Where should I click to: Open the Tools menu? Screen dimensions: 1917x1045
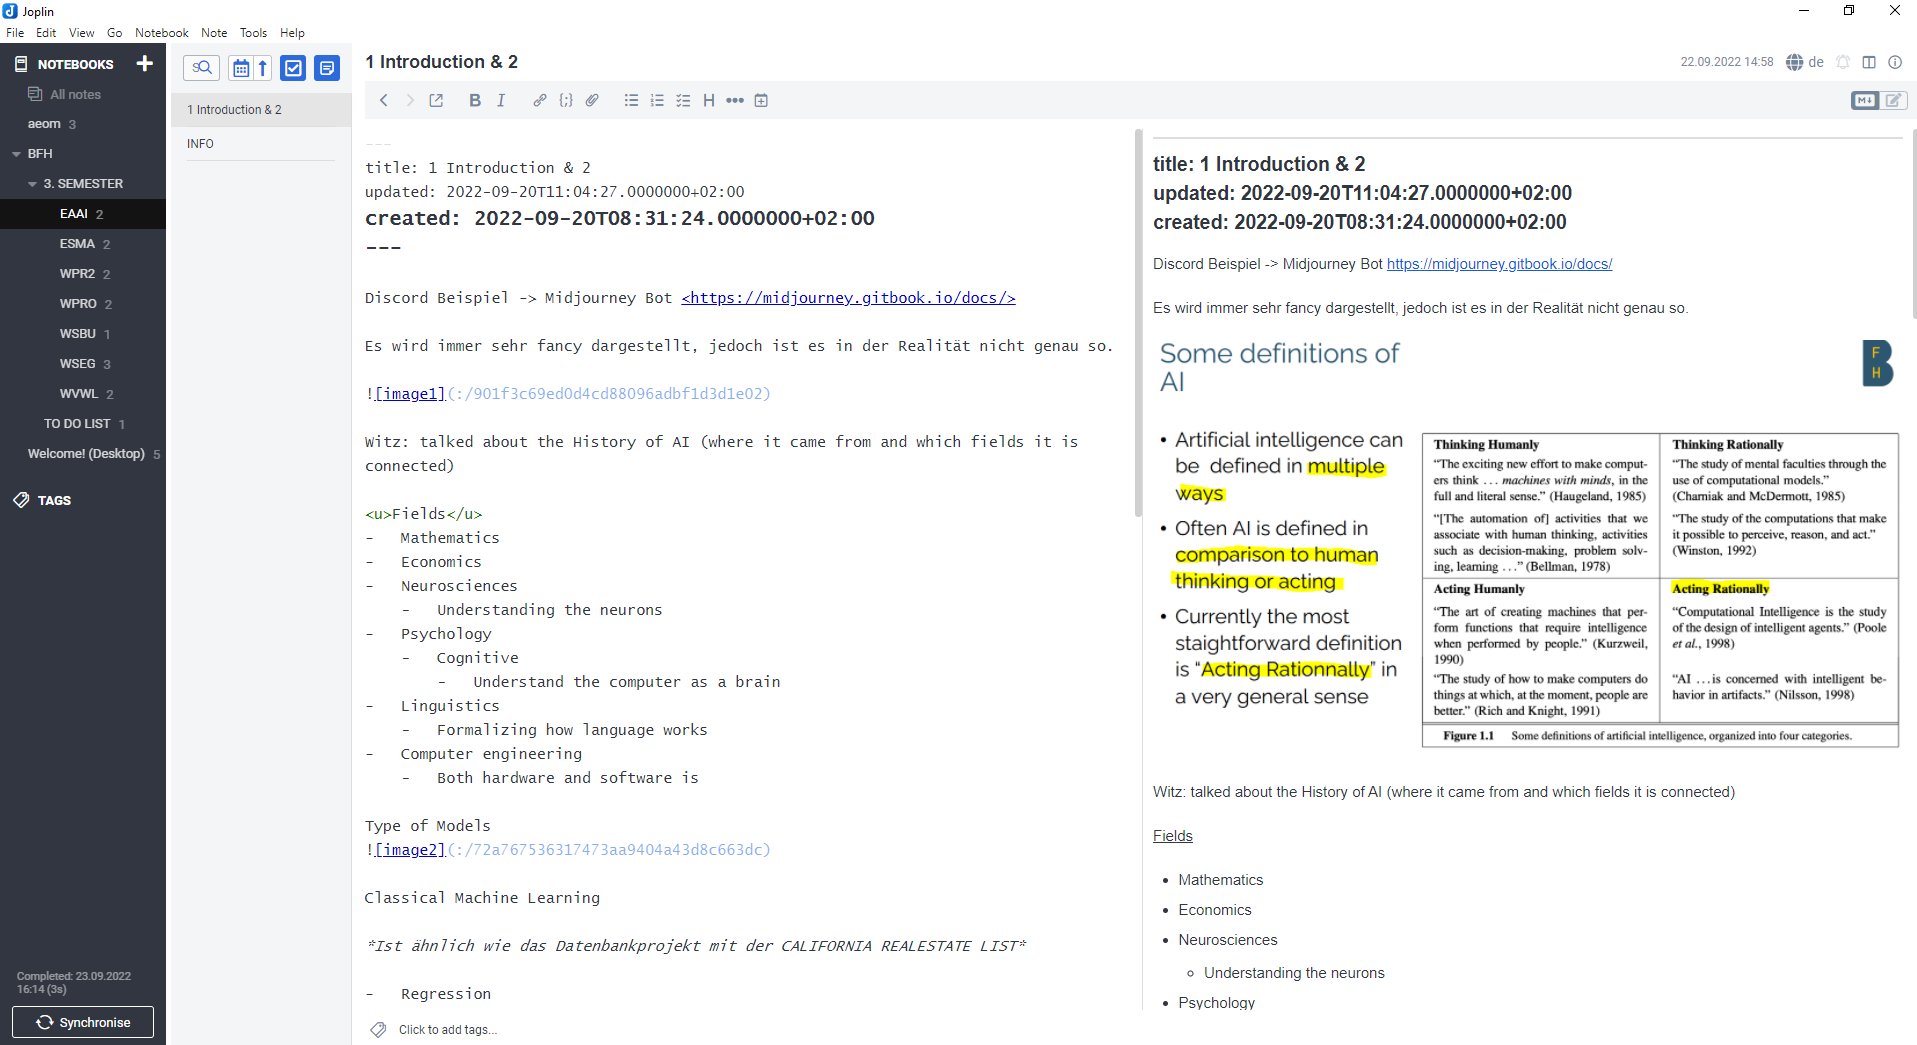253,32
